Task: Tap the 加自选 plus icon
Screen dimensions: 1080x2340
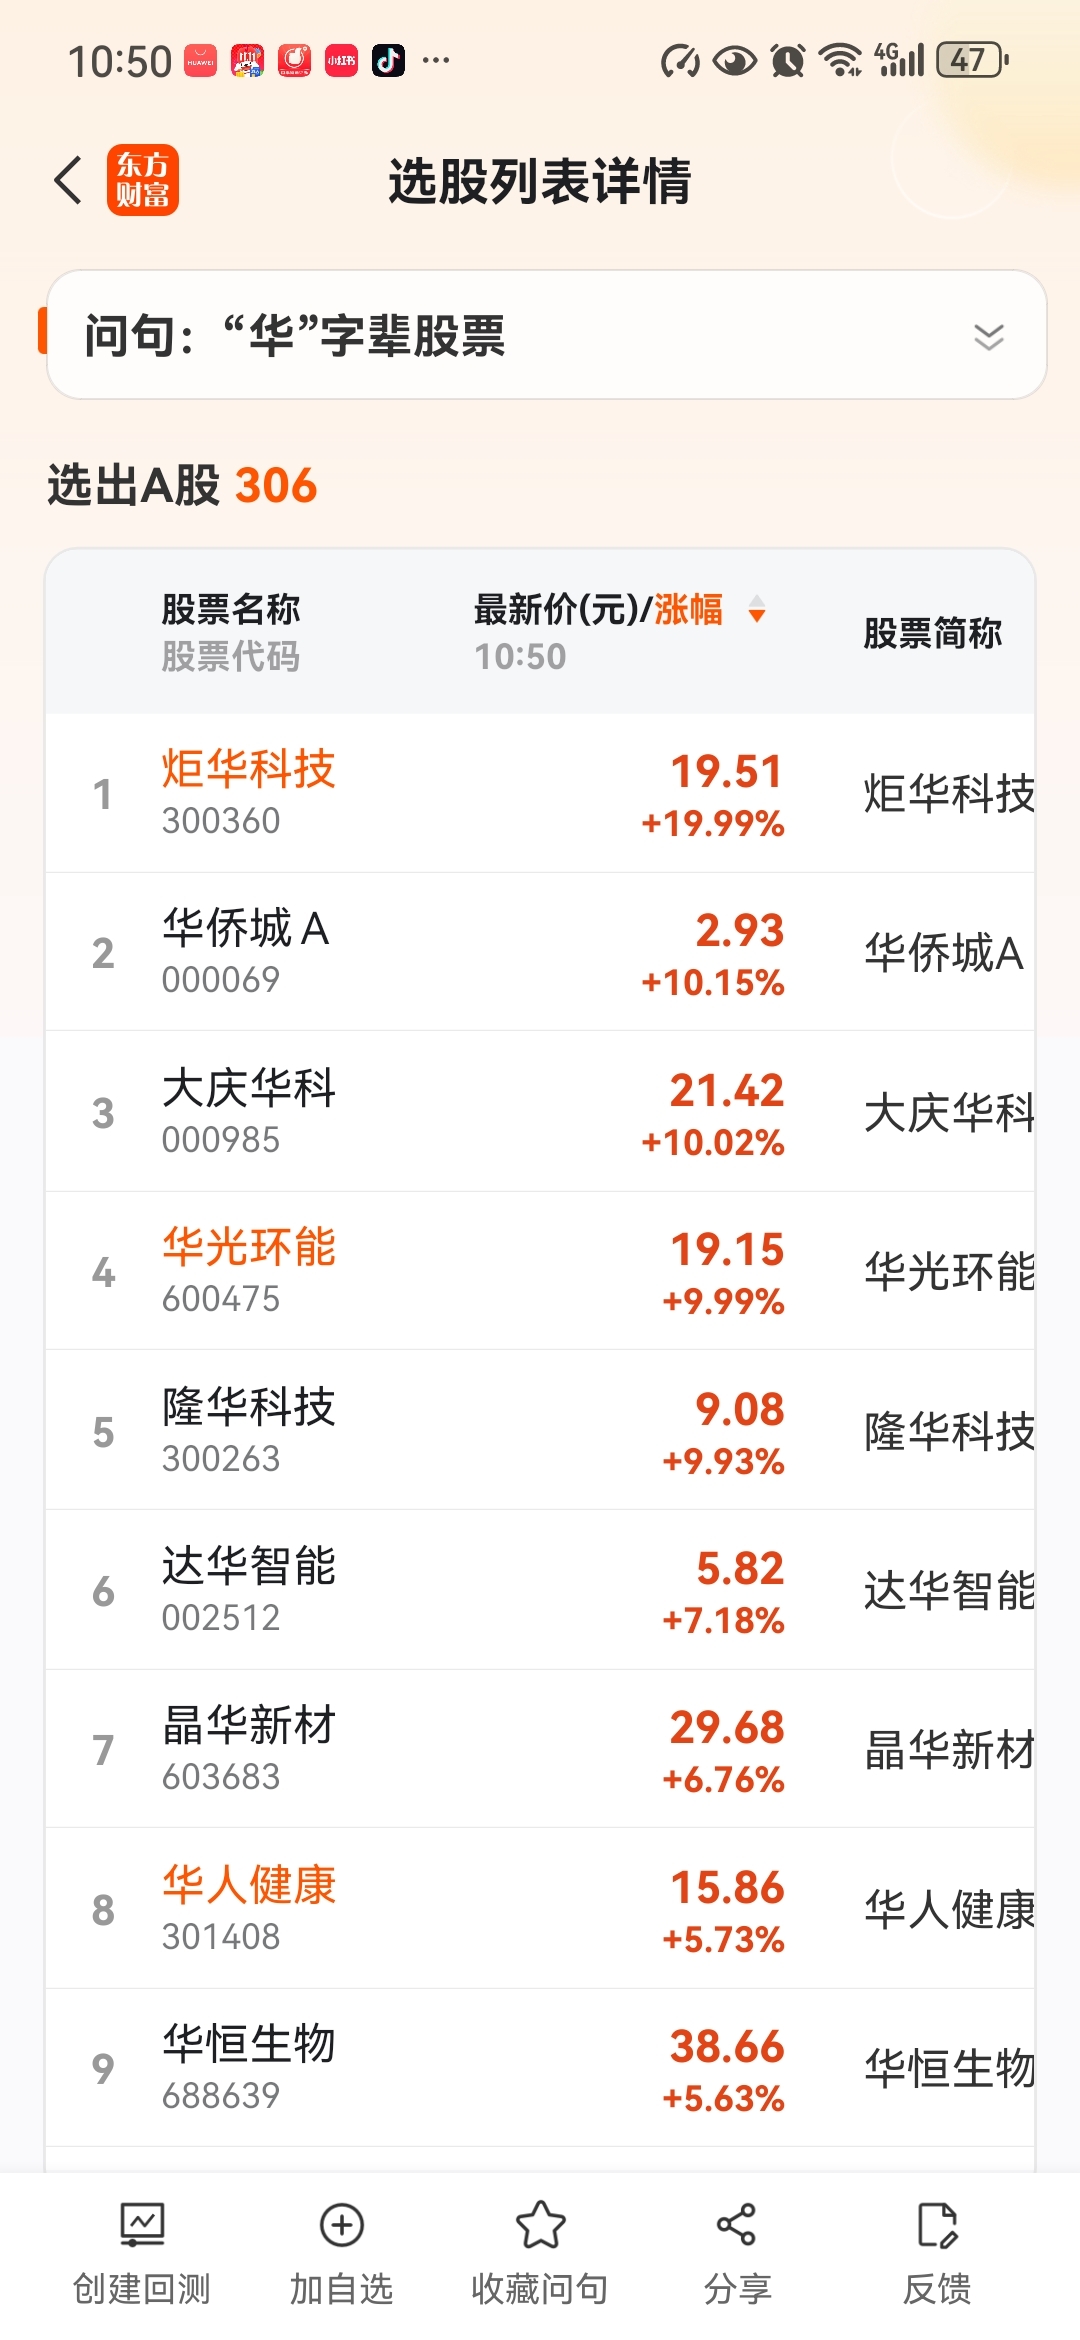Action: click(x=341, y=2225)
